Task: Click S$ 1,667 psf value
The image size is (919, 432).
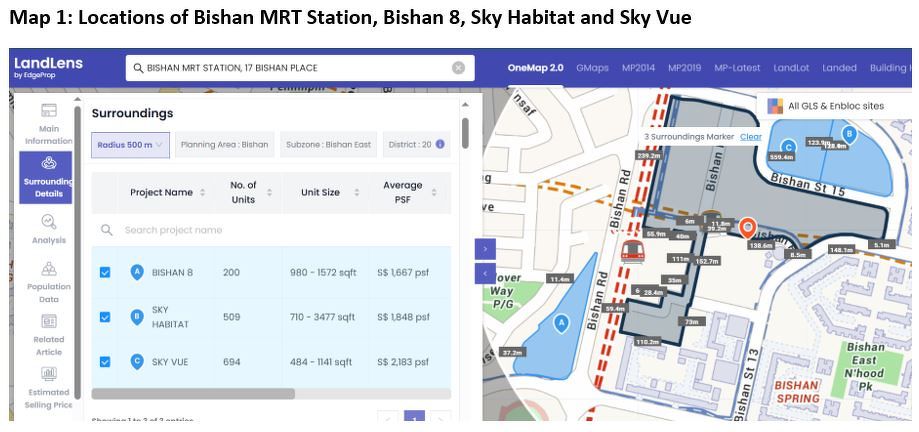Action: coord(403,273)
